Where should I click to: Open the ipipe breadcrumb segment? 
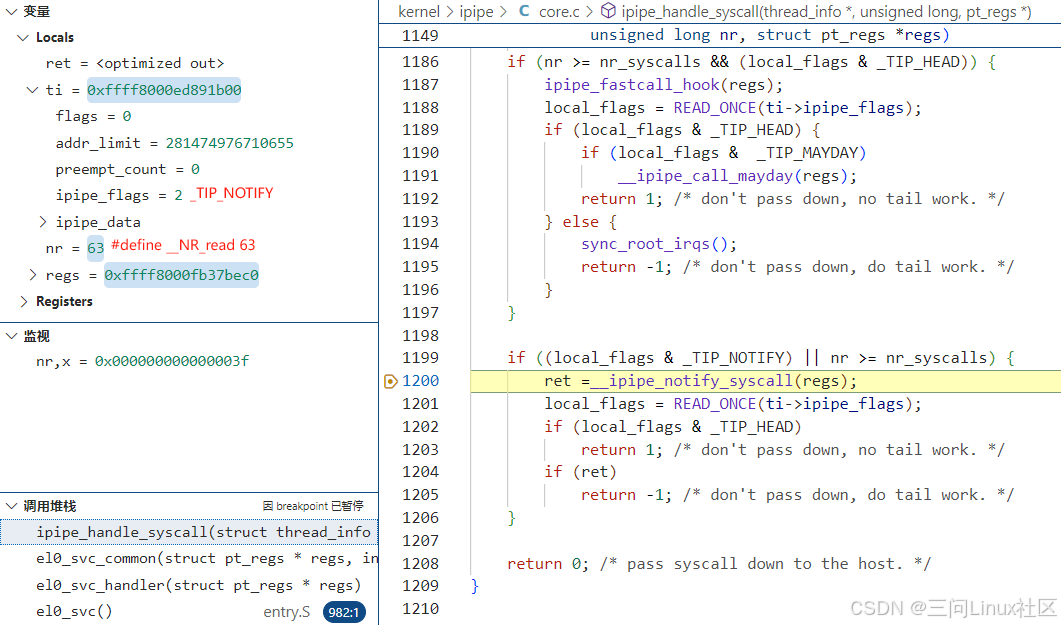(476, 11)
